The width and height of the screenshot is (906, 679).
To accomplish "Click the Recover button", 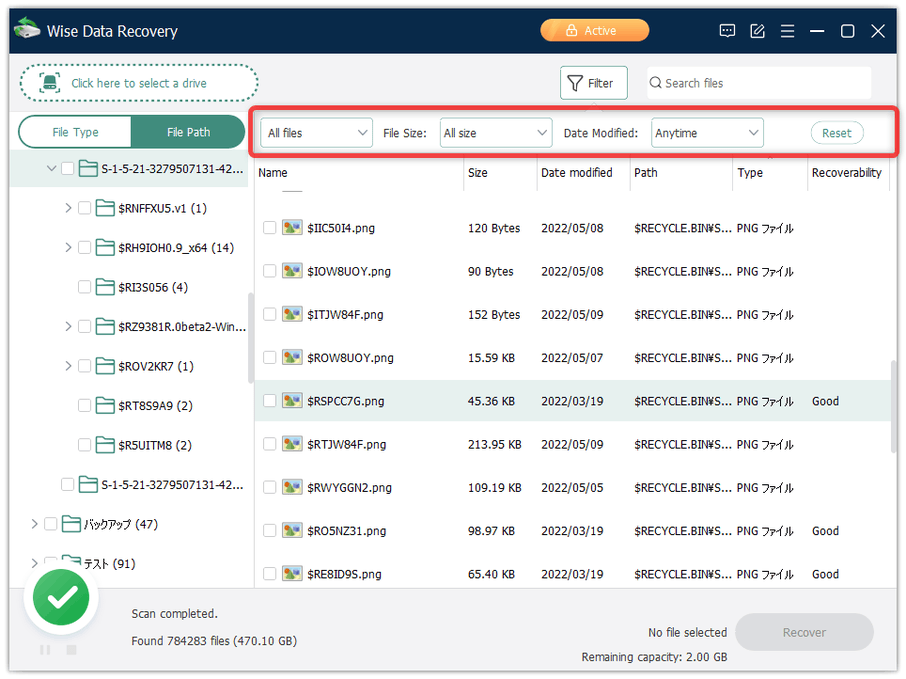I will [804, 632].
